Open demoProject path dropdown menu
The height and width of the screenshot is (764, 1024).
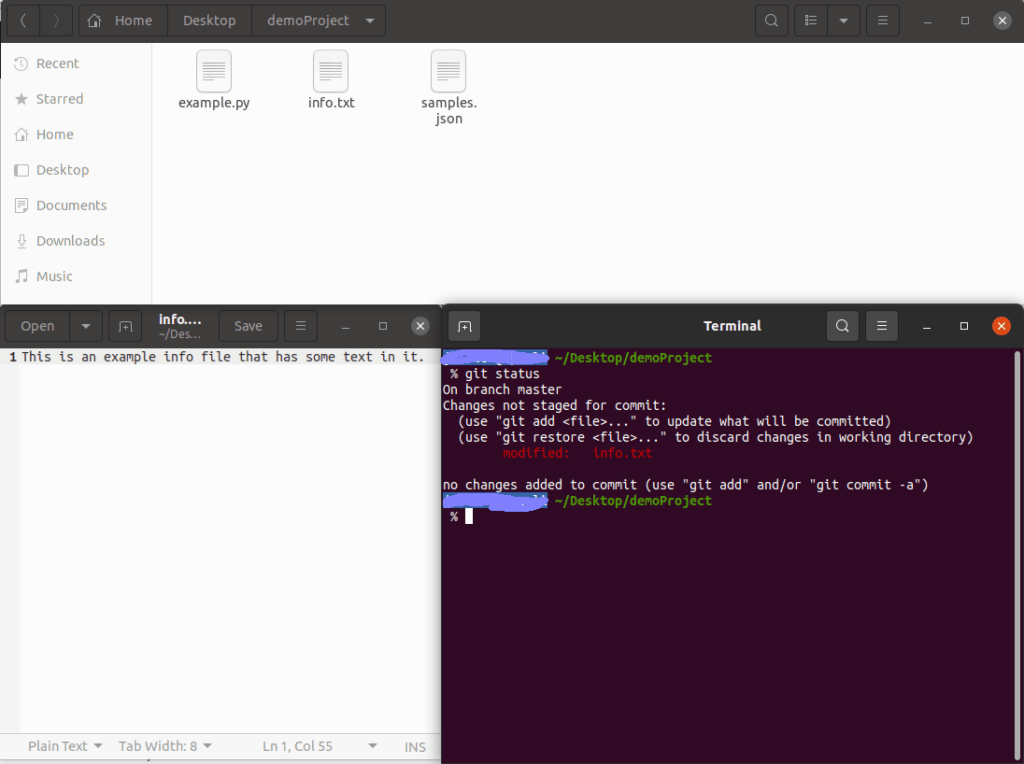[x=370, y=20]
